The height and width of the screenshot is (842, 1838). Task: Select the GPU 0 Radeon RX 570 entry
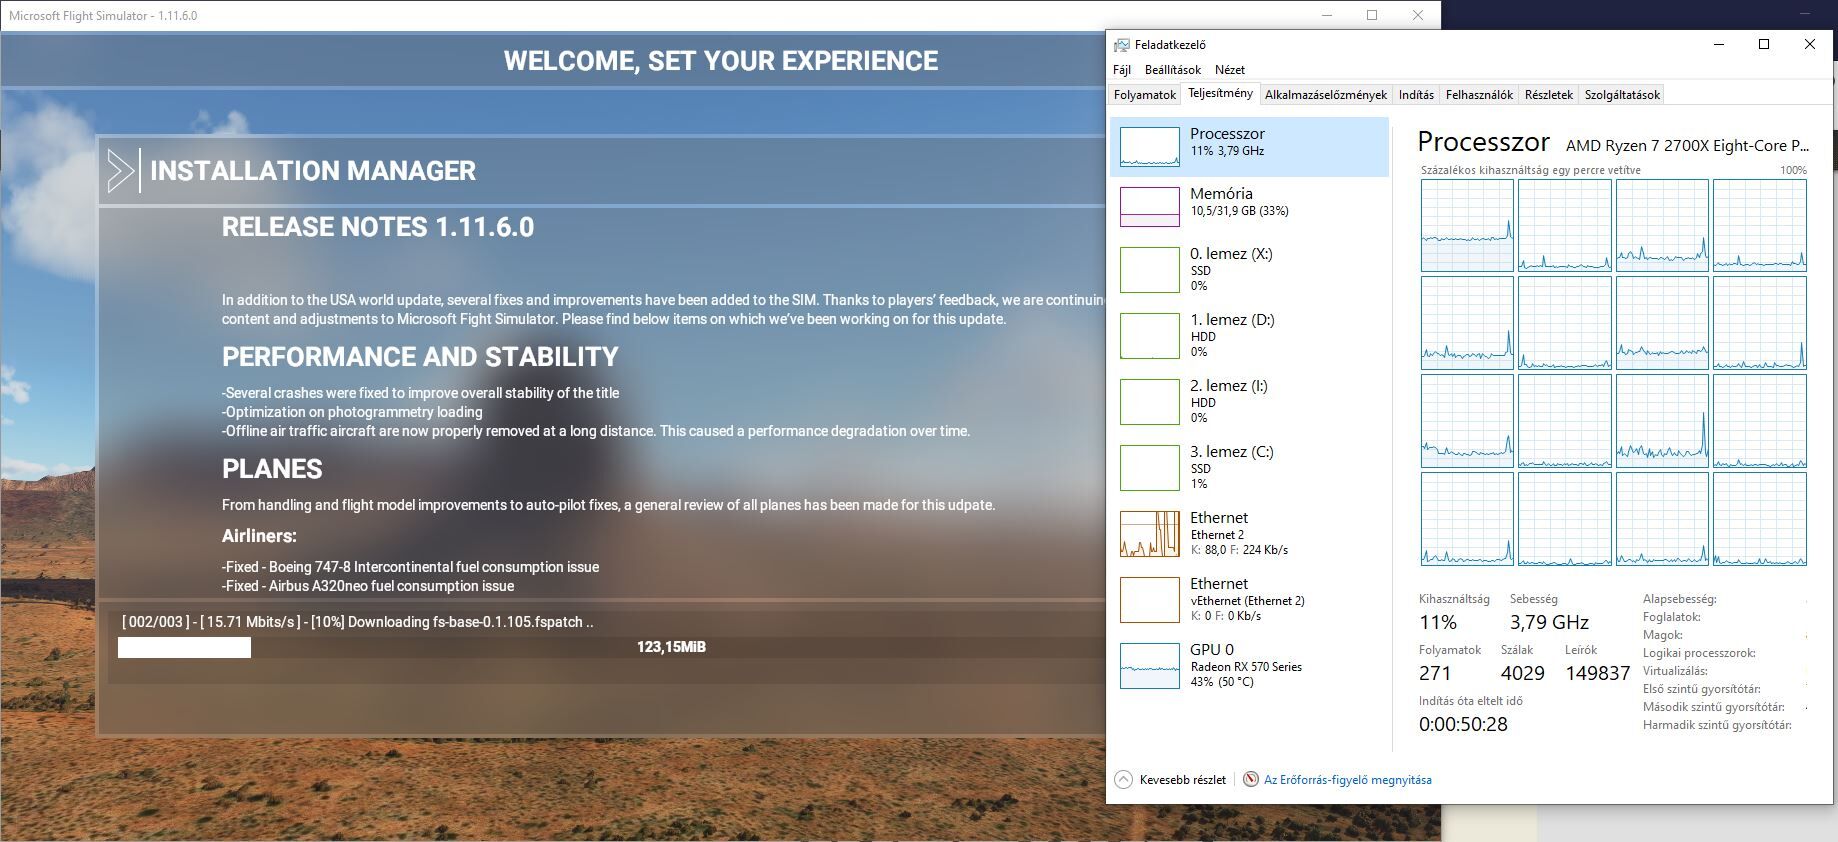pyautogui.click(x=1249, y=666)
